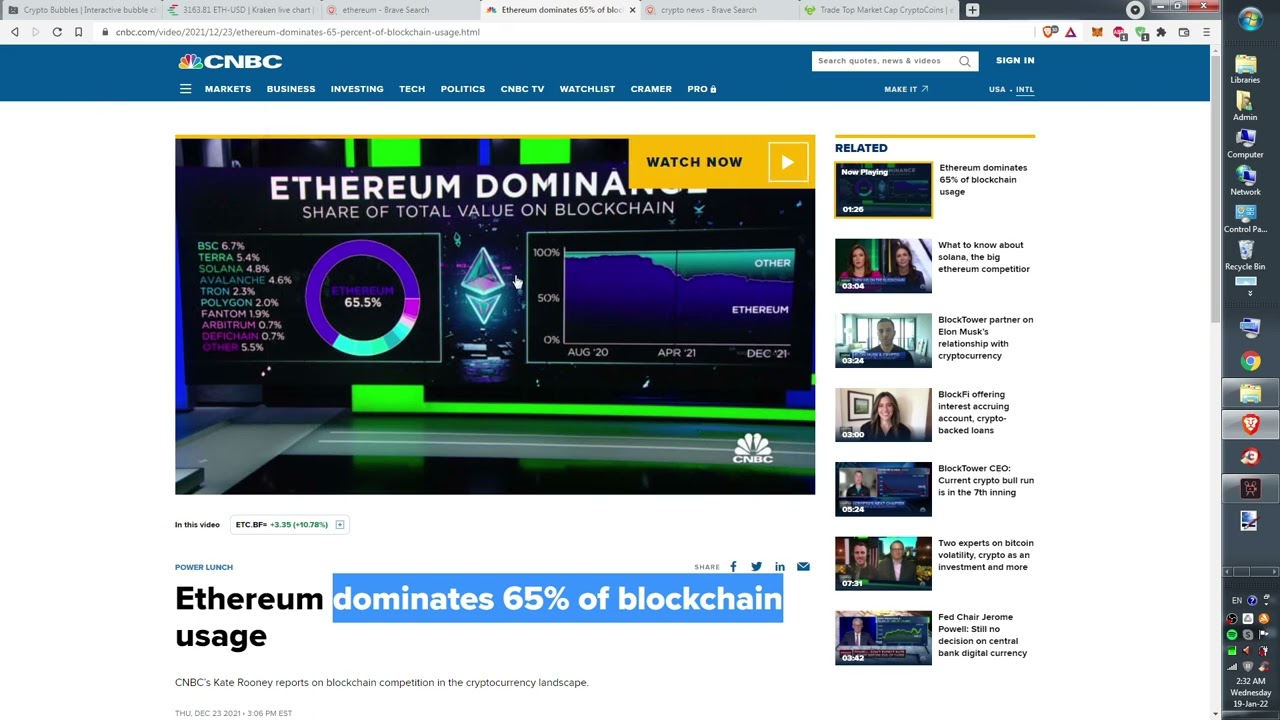The image size is (1280, 720).
Task: Switch edition to USA
Action: tap(997, 89)
